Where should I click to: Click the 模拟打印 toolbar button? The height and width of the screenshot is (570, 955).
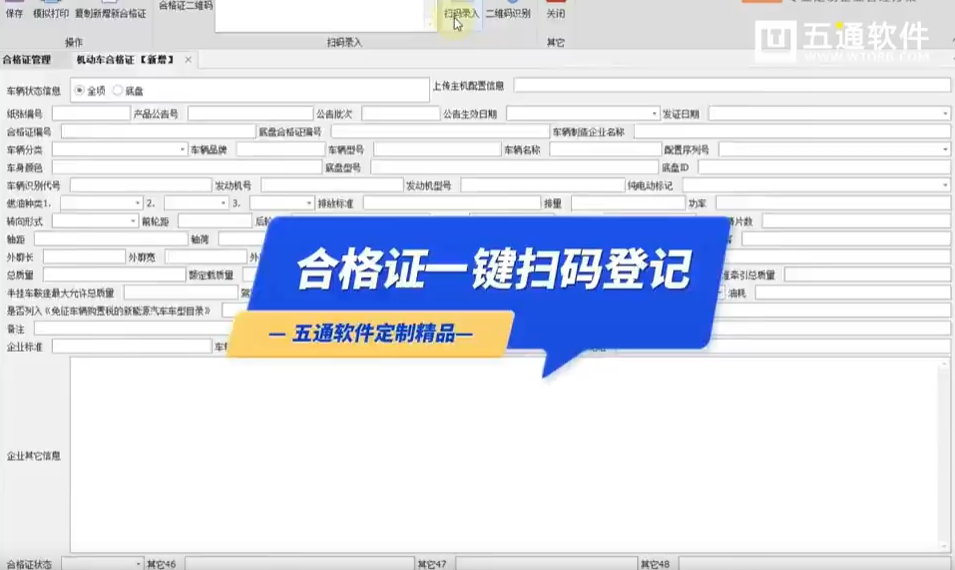tap(51, 10)
